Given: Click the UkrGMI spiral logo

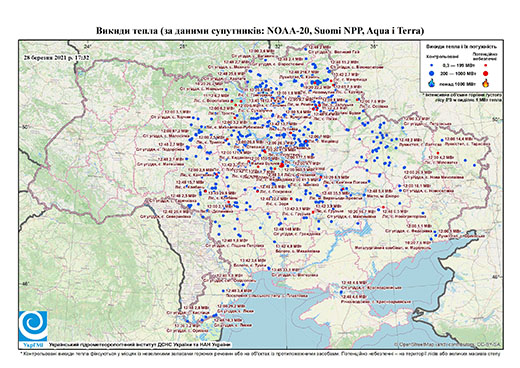Looking at the screenshot, I should [x=33, y=326].
